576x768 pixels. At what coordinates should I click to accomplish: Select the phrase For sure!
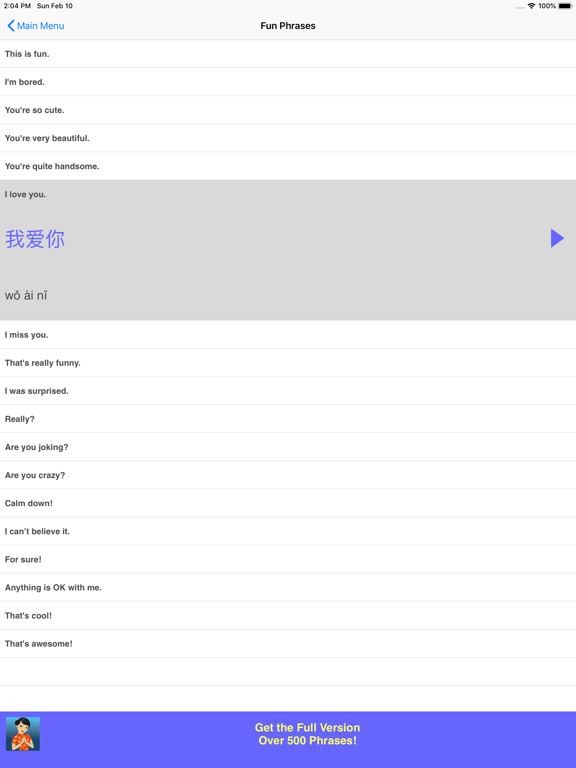[x=288, y=559]
